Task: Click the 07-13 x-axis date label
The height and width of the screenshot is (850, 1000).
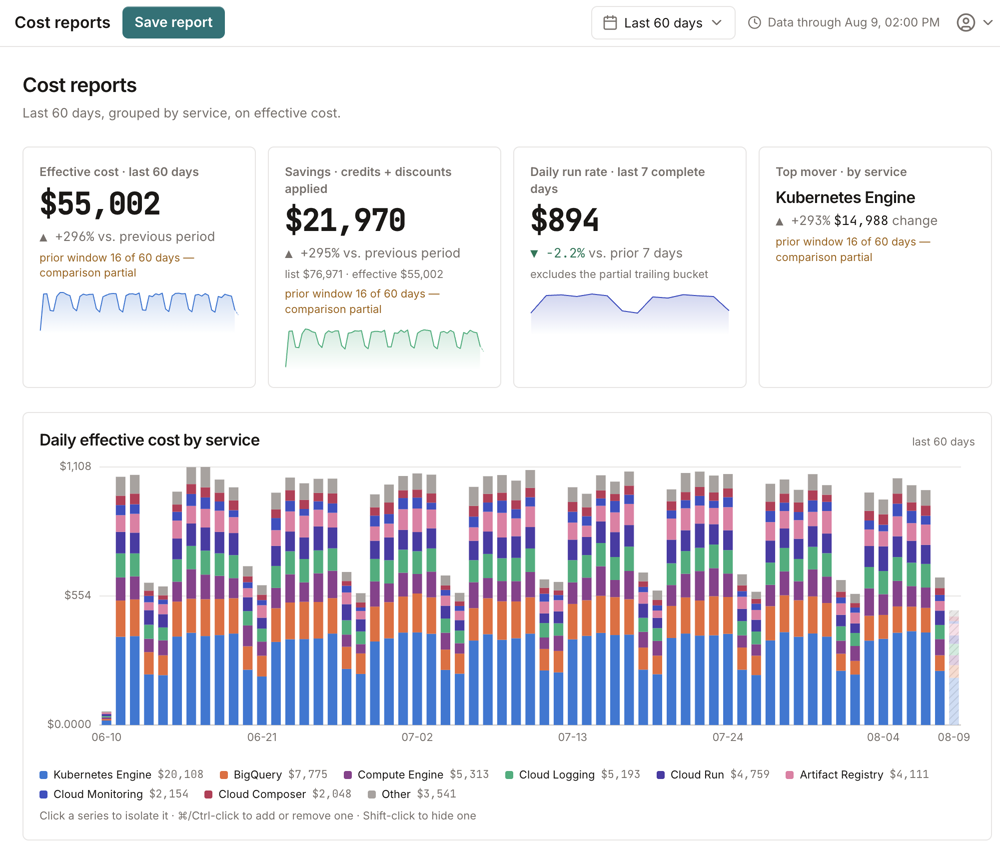Action: point(573,737)
